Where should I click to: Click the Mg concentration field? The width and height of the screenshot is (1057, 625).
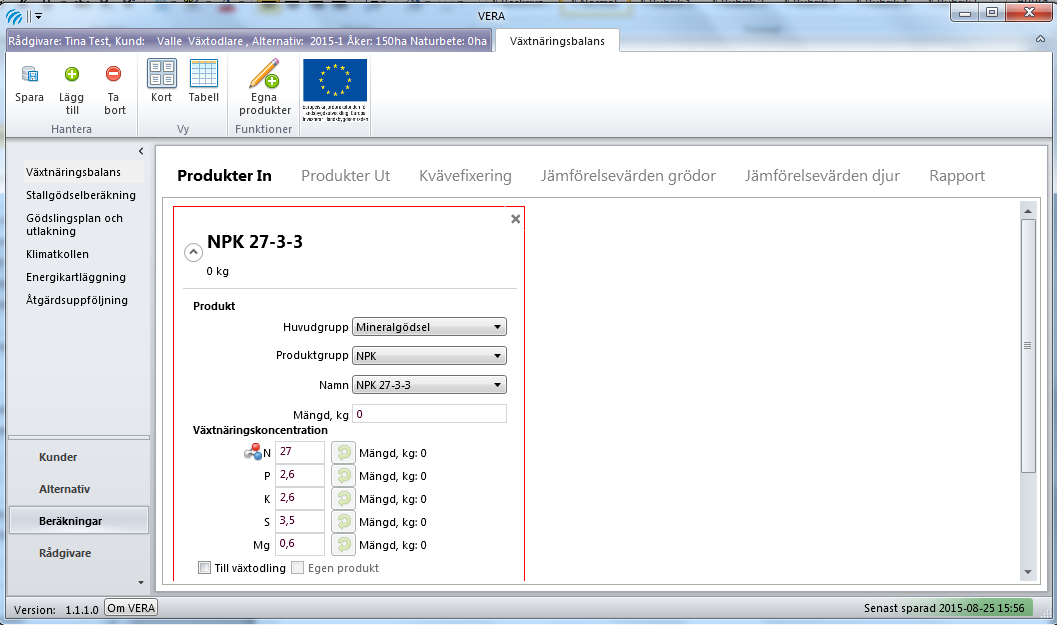pyautogui.click(x=300, y=543)
